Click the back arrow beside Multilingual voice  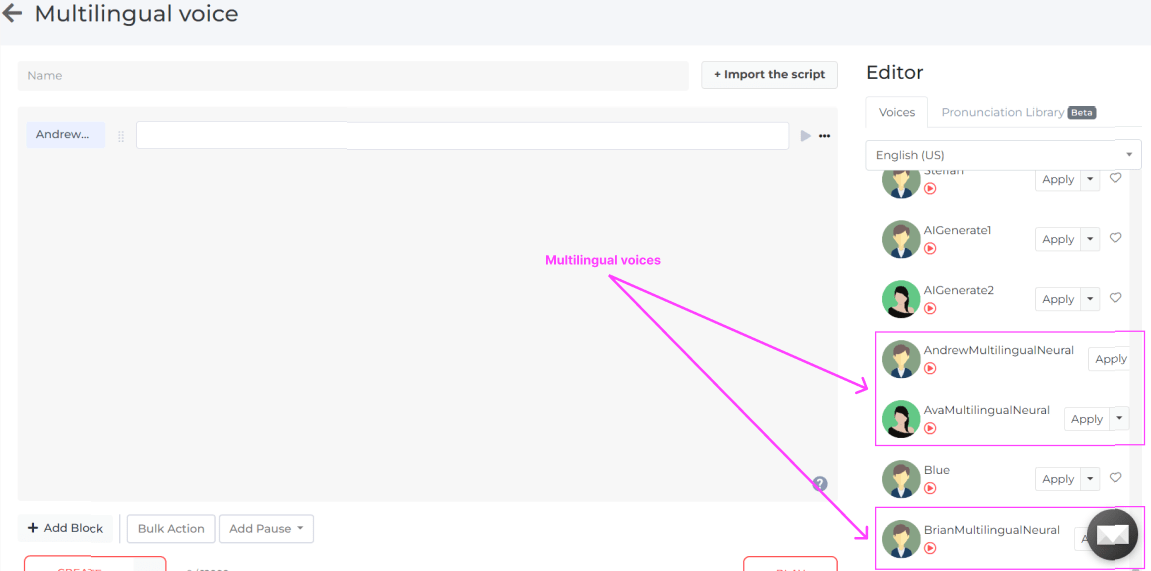tap(12, 14)
